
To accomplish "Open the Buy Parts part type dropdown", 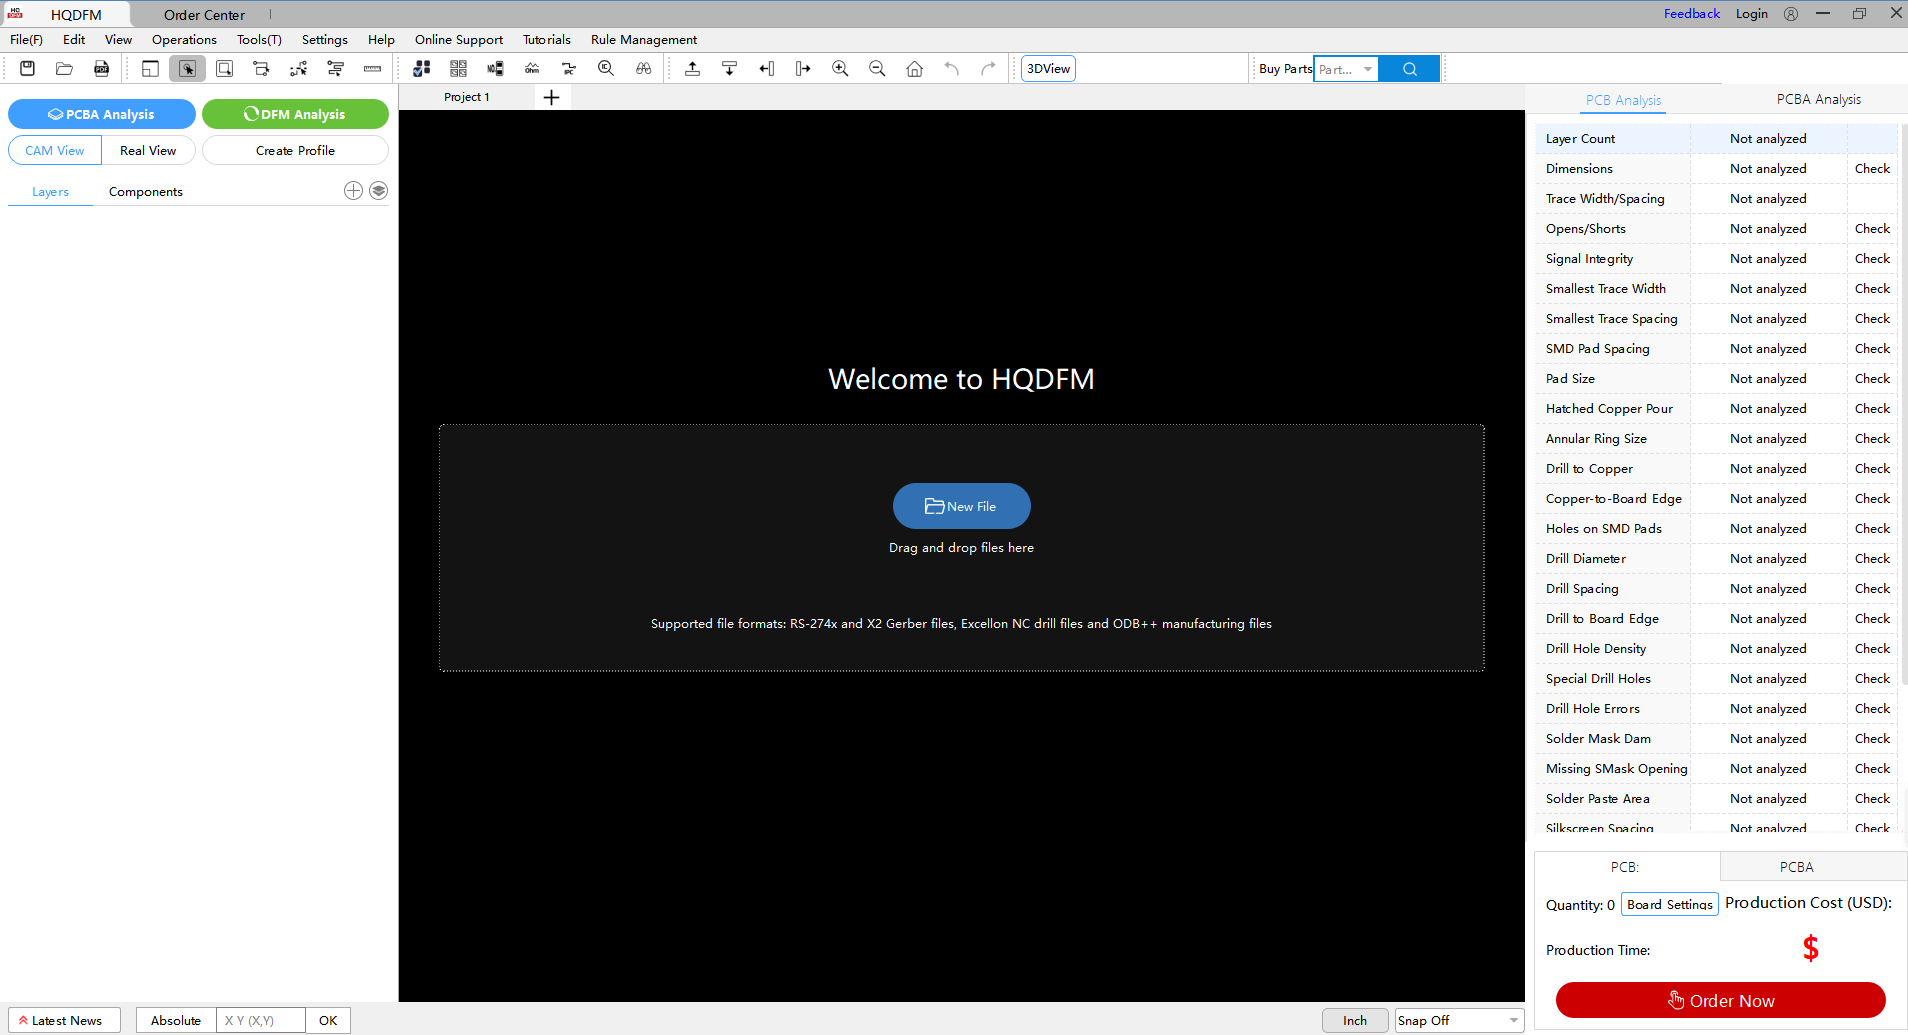I will [1367, 68].
